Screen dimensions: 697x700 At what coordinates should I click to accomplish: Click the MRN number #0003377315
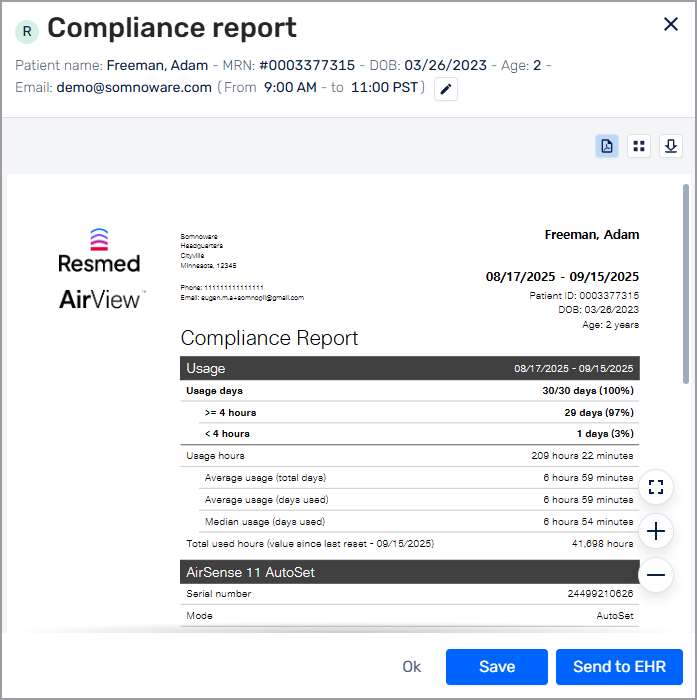point(307,66)
